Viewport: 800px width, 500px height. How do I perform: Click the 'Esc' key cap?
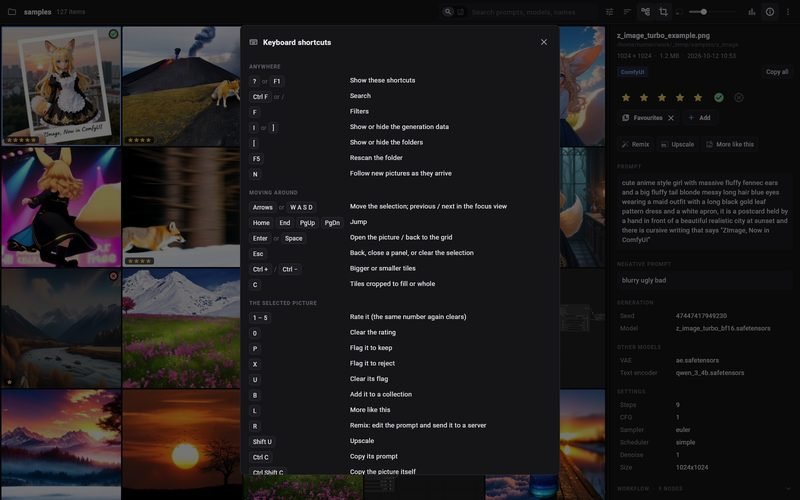coord(258,254)
